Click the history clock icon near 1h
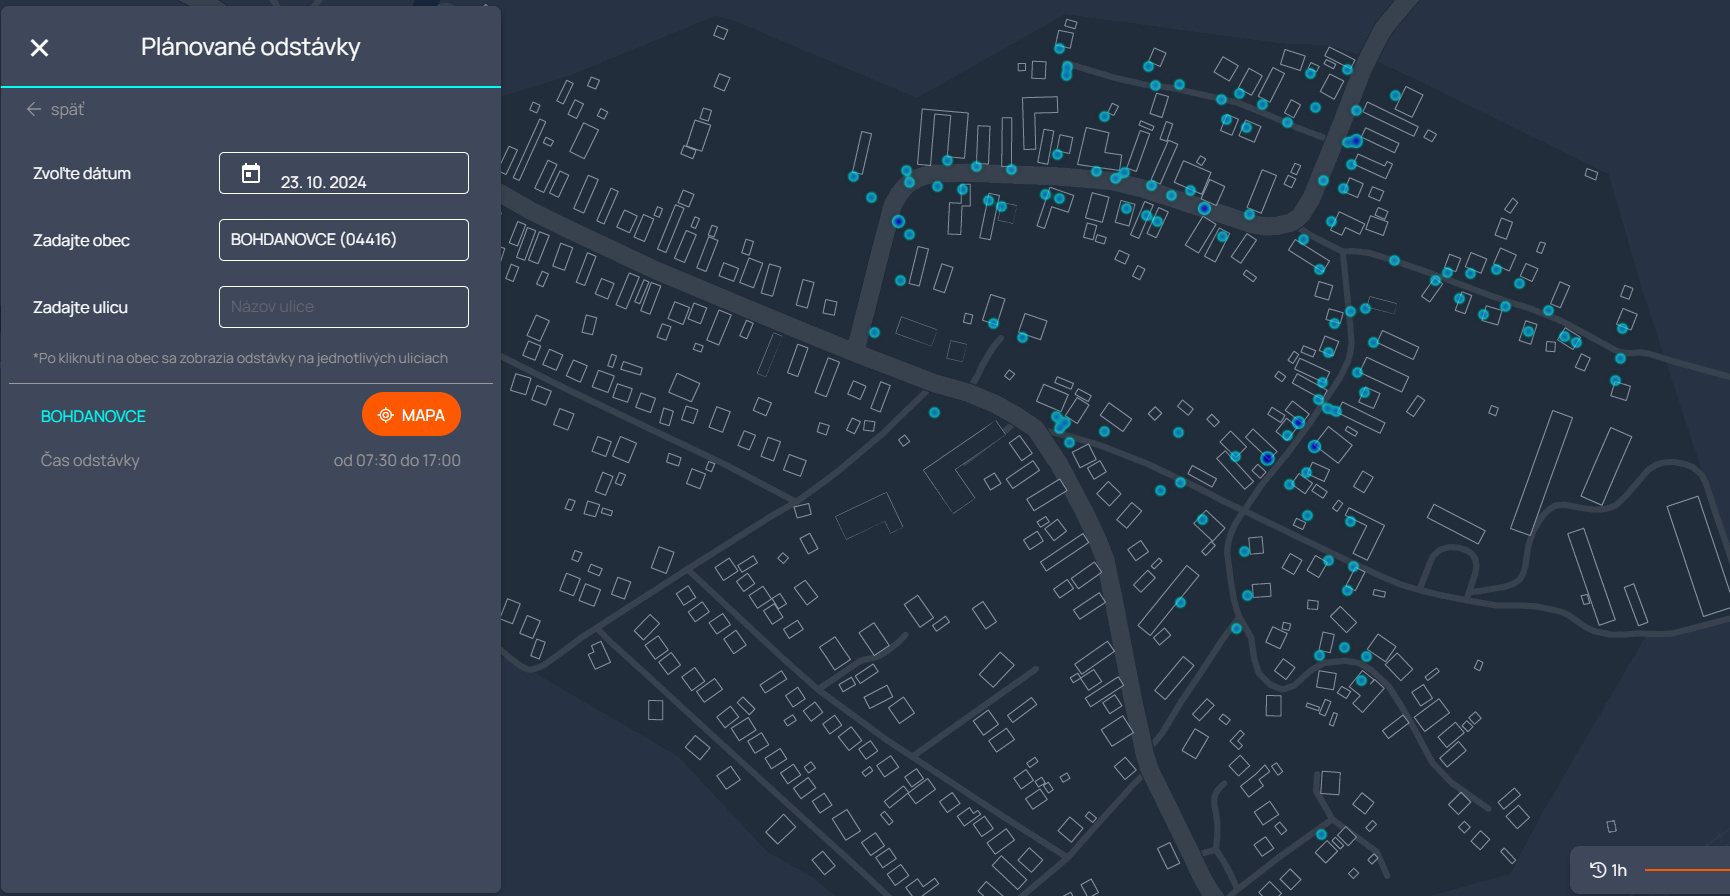This screenshot has height=896, width=1730. pos(1598,870)
